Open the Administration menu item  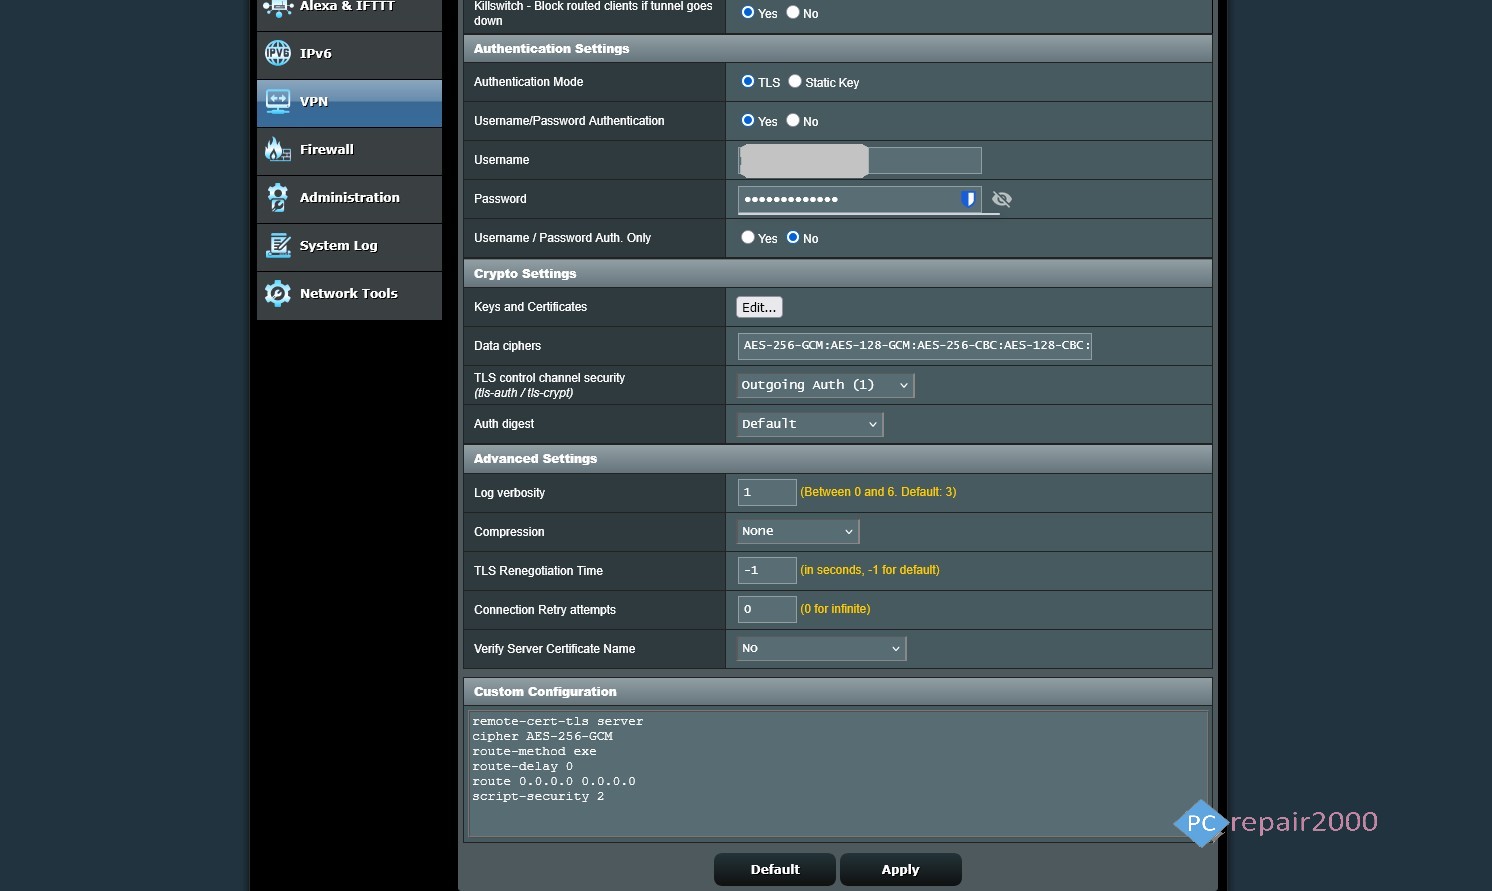[x=349, y=199]
